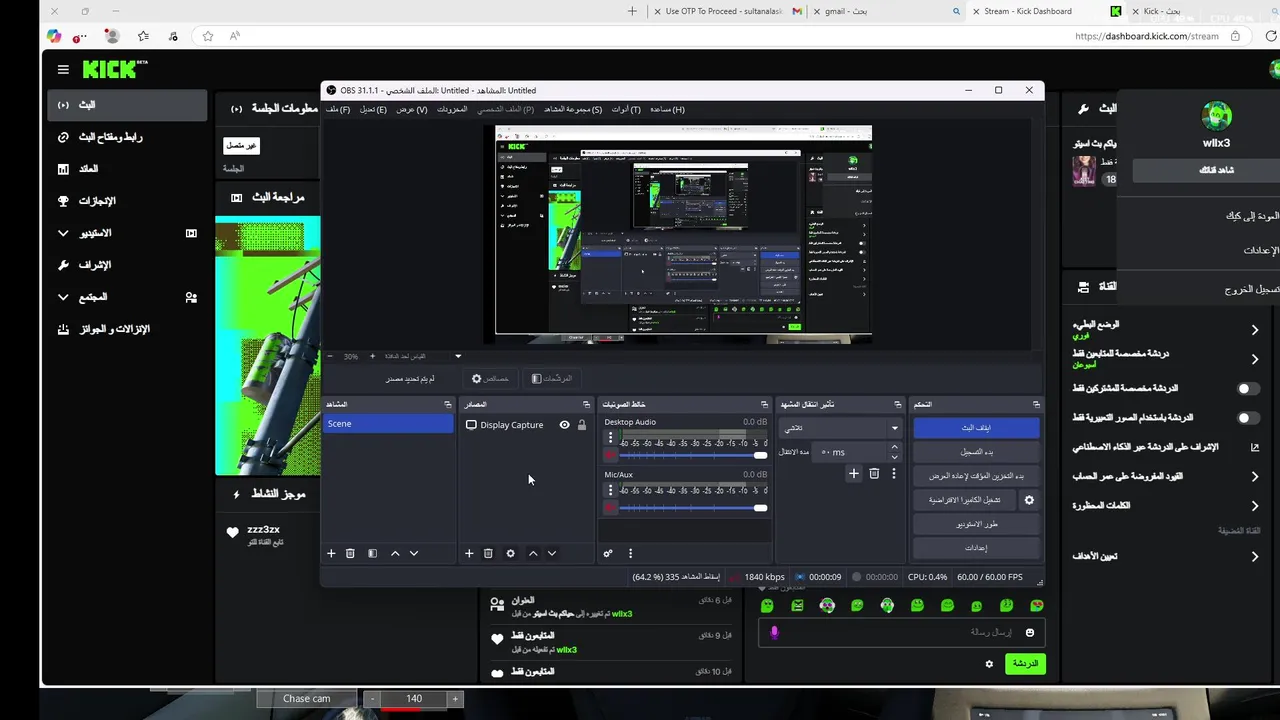Click the Start Replay Buffer button
This screenshot has width=1280, height=720.
point(976,476)
